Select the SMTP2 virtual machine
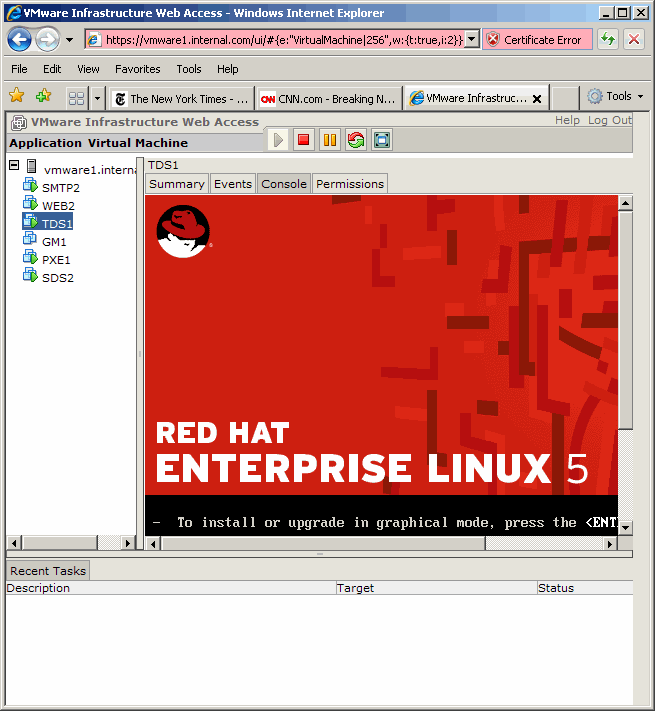Viewport: 655px width, 711px height. [60, 187]
